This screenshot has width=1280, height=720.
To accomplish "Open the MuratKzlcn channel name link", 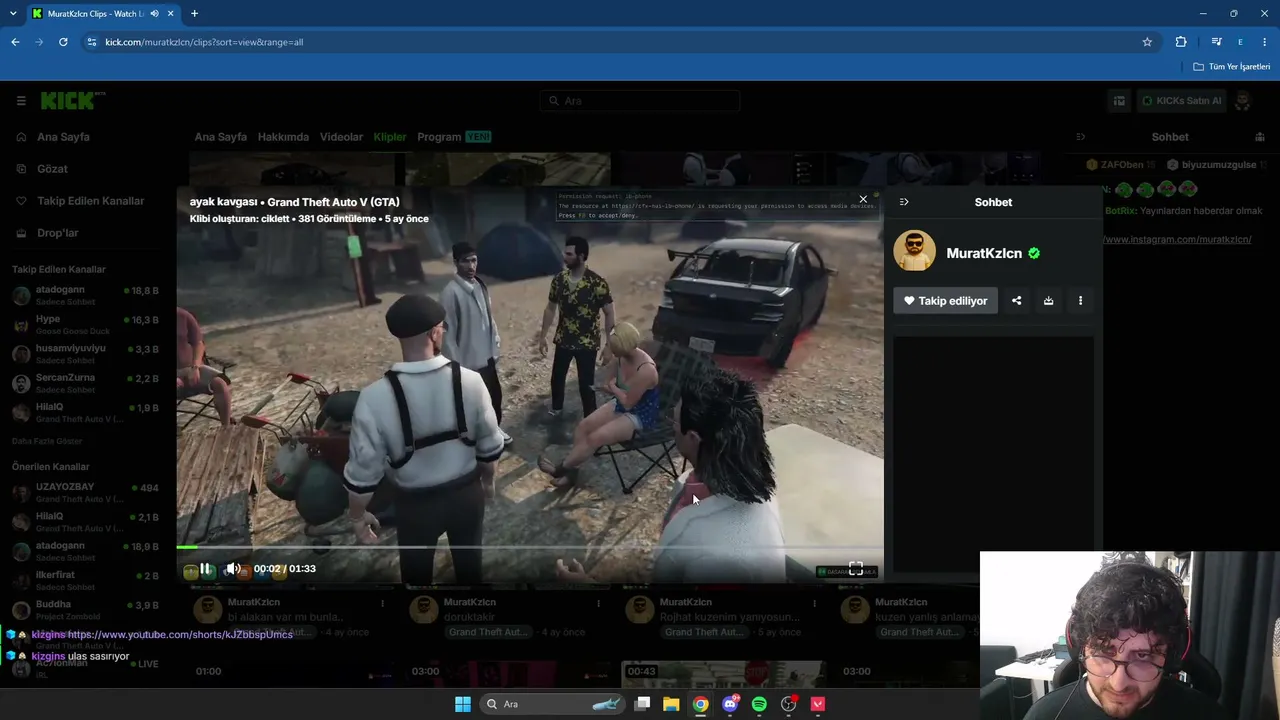I will click(984, 254).
